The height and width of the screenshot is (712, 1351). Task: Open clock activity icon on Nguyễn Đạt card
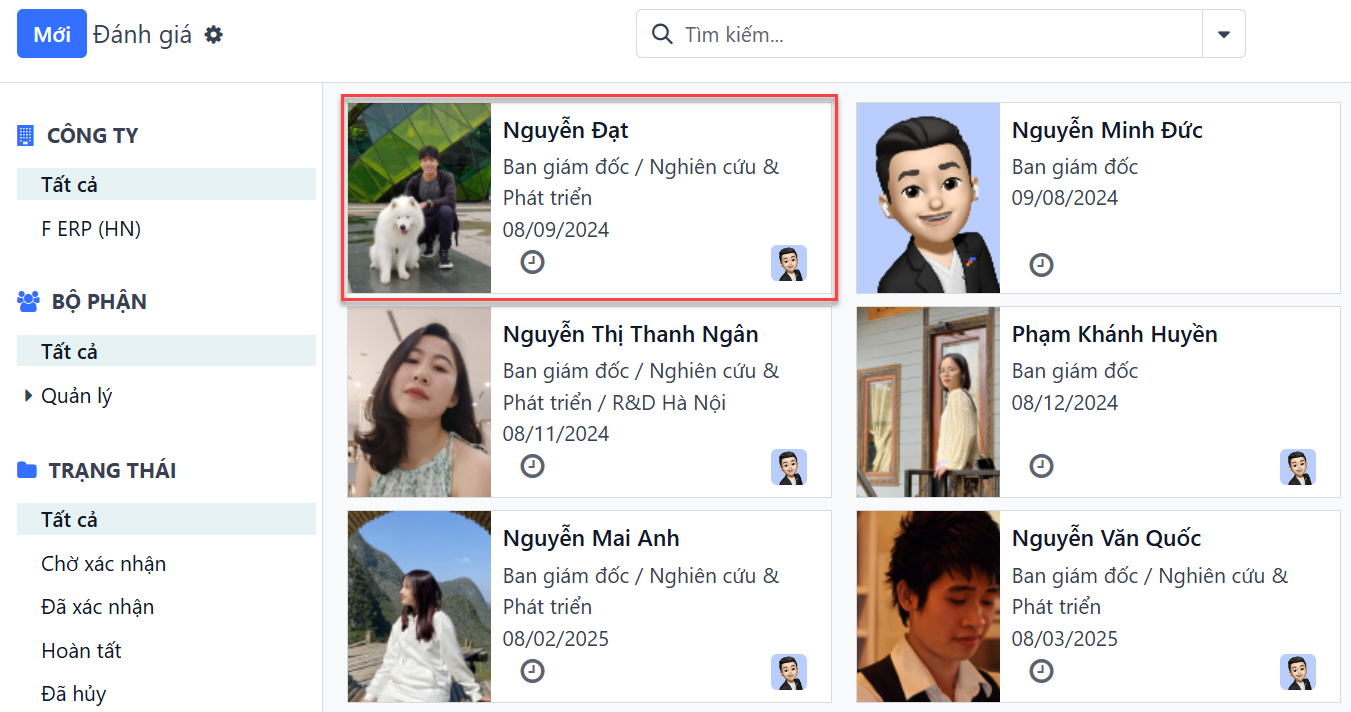(x=533, y=263)
